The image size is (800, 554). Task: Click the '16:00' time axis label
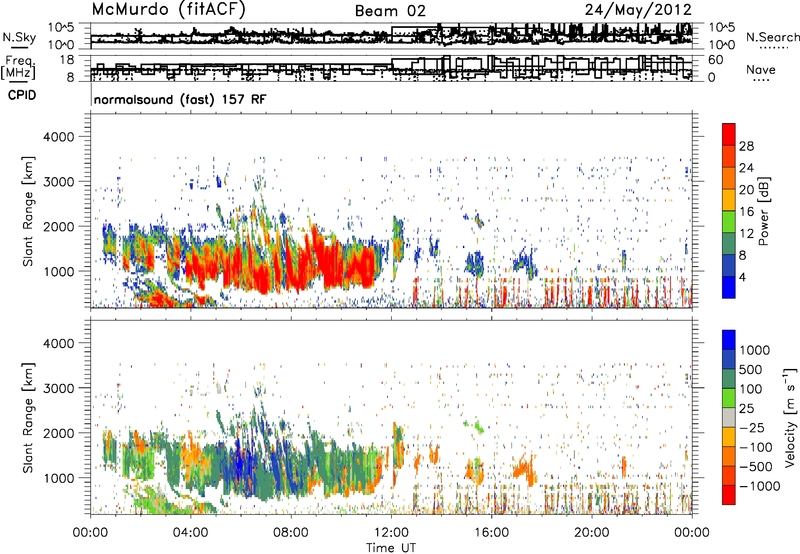tap(491, 533)
